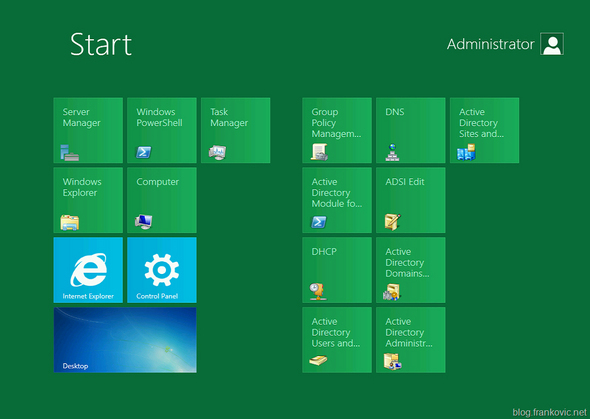Image resolution: width=590 pixels, height=419 pixels.
Task: Open the Task Manager tile
Action: (x=236, y=130)
